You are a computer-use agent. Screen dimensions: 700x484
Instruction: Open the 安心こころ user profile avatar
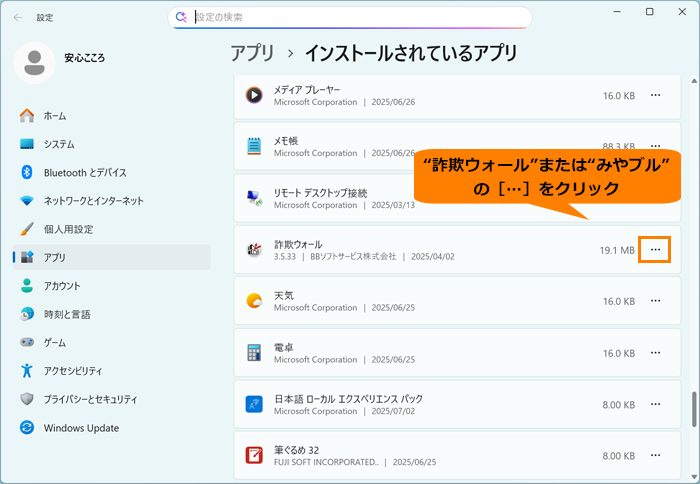34,63
